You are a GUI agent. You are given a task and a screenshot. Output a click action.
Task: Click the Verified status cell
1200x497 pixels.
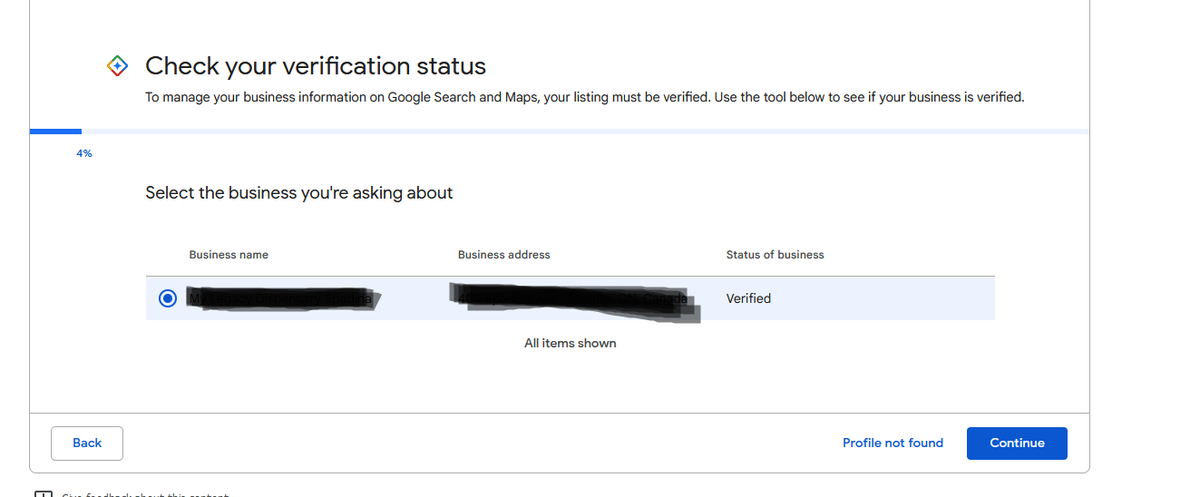pos(748,298)
